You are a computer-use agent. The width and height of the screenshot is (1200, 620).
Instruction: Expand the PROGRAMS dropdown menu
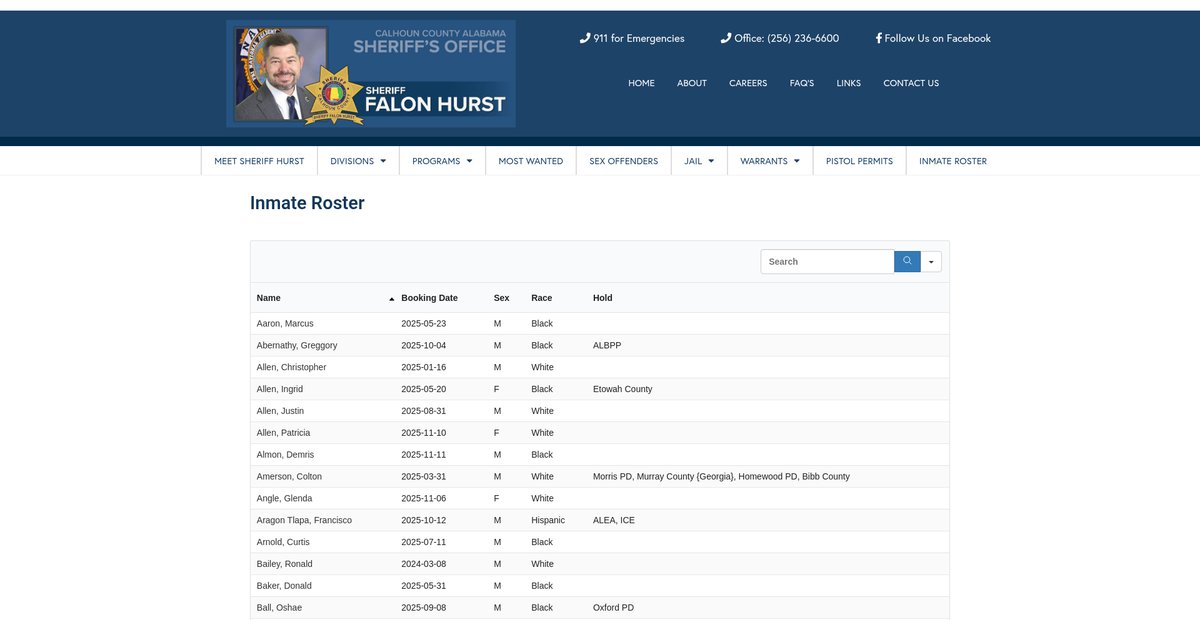442,161
